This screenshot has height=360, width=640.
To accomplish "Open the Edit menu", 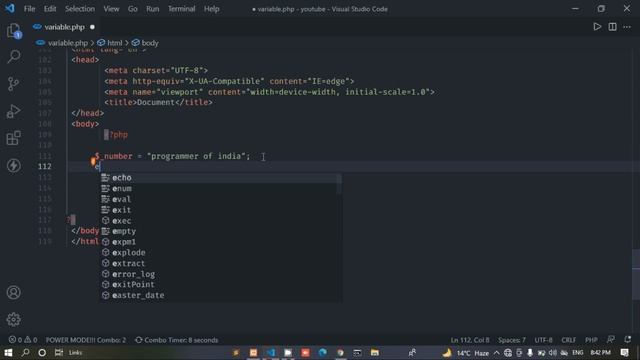I will point(50,9).
